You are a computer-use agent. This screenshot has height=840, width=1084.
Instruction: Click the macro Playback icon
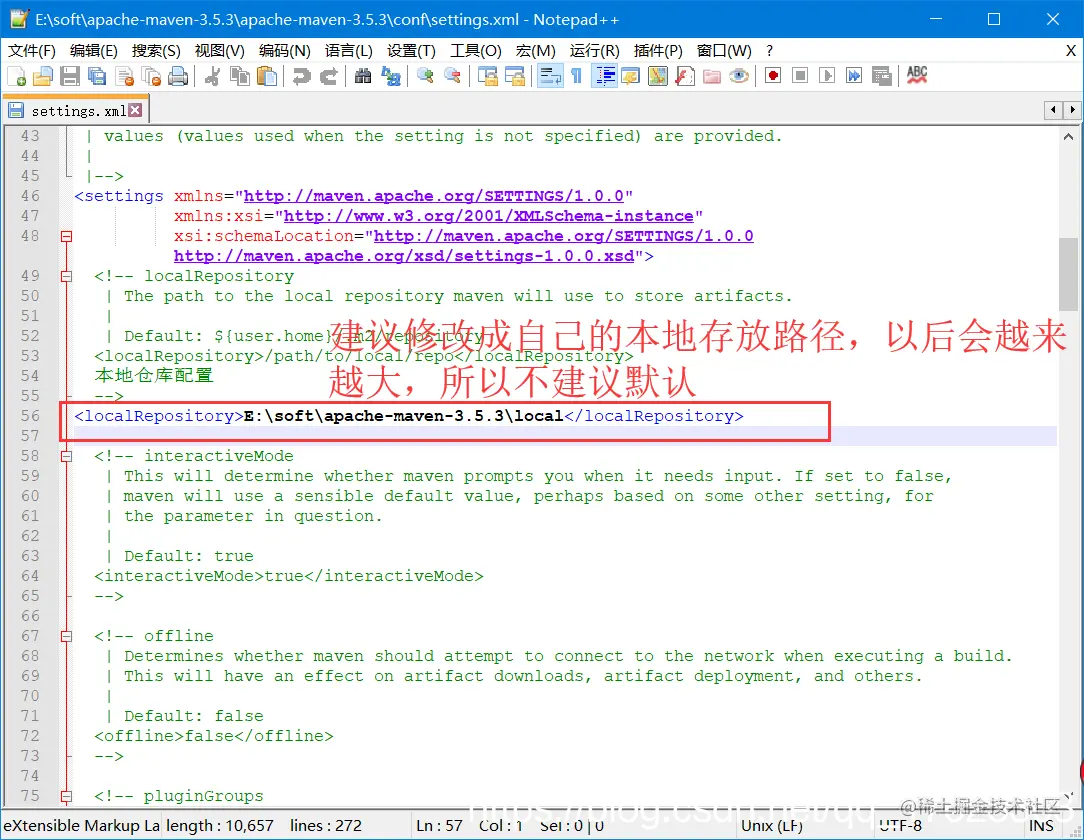point(827,75)
